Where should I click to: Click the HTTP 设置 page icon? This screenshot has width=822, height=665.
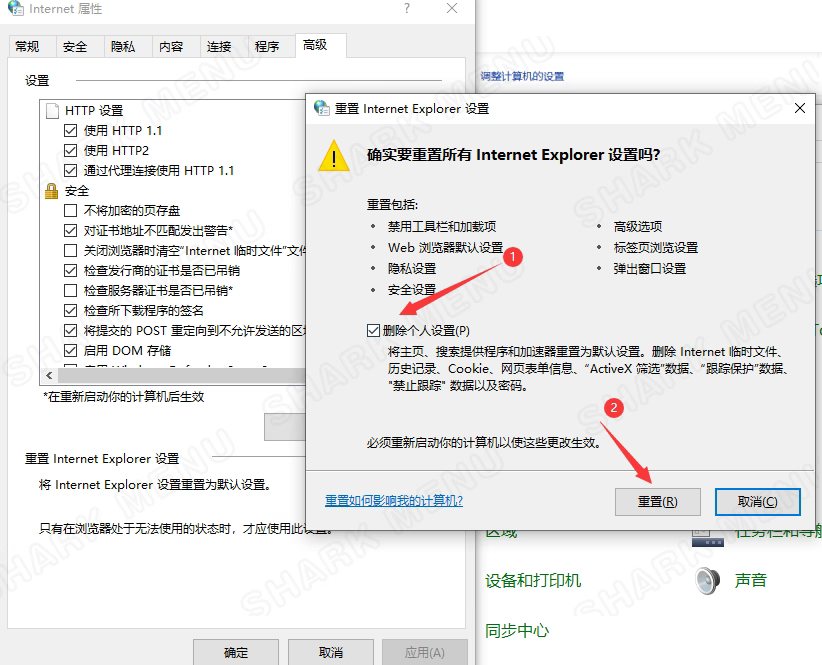pos(52,111)
